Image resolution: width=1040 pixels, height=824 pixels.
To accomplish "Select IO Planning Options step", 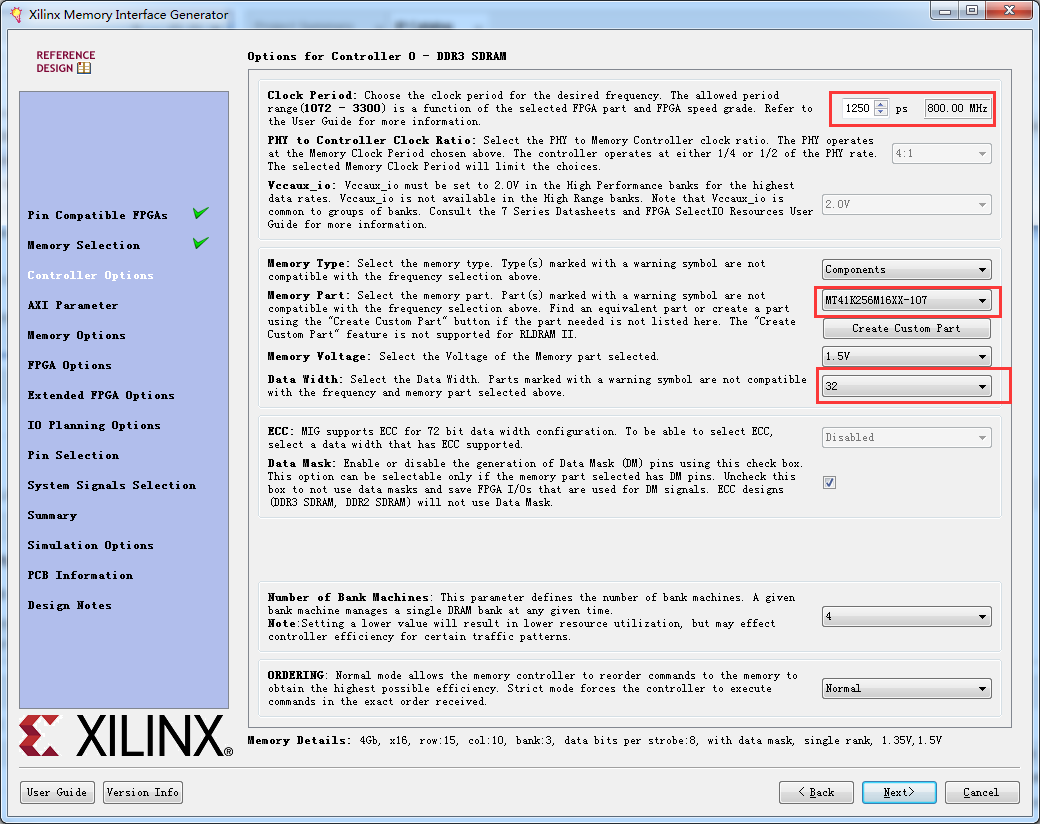I will [x=94, y=425].
